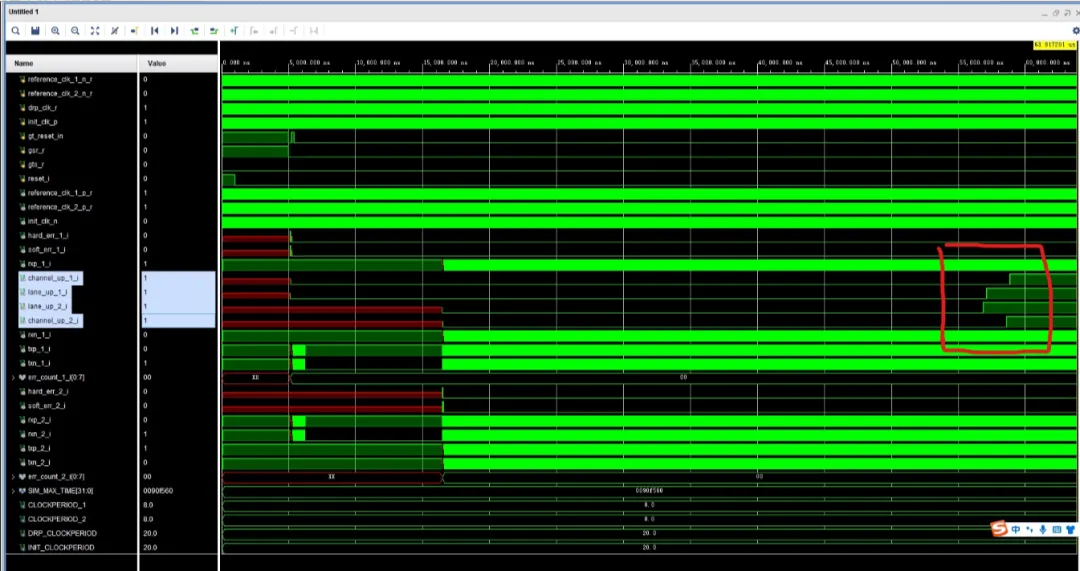The image size is (1080, 571).
Task: Expand the SIM_MAX_TIME[31:0] signal
Action: 13,491
